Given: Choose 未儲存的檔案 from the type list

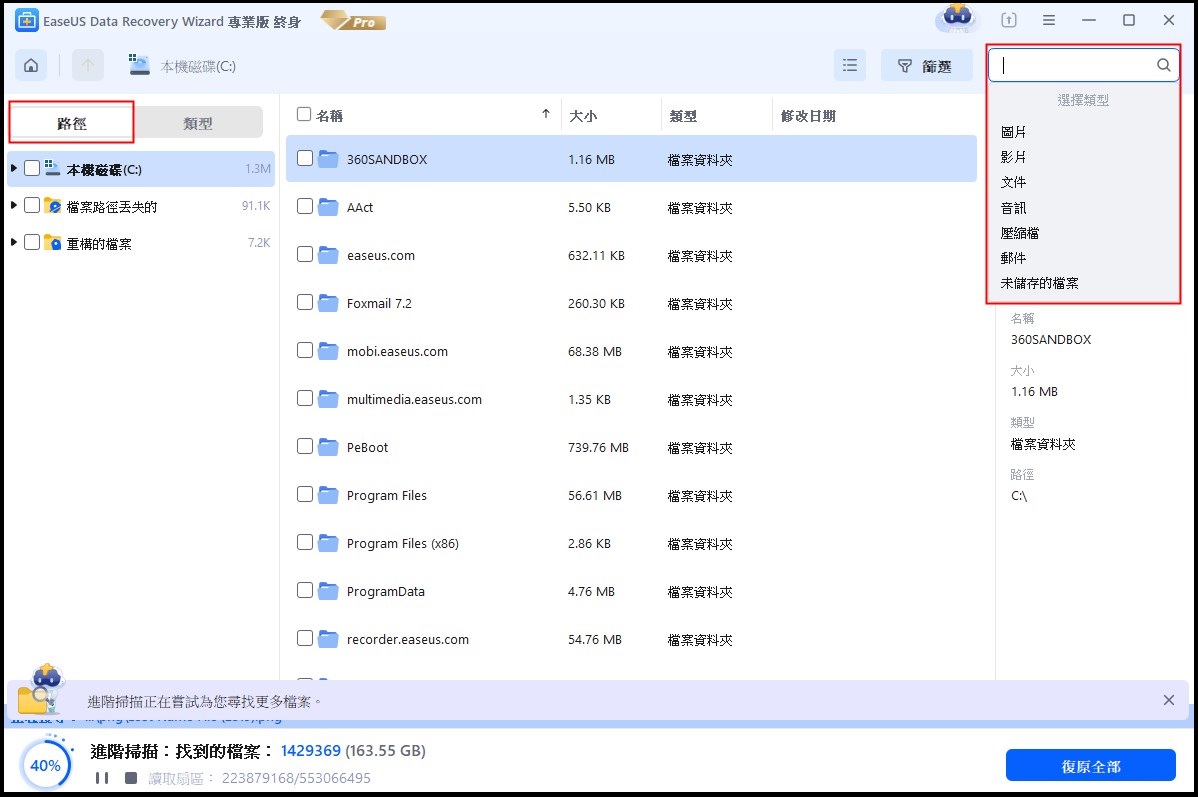Looking at the screenshot, I should (1039, 283).
